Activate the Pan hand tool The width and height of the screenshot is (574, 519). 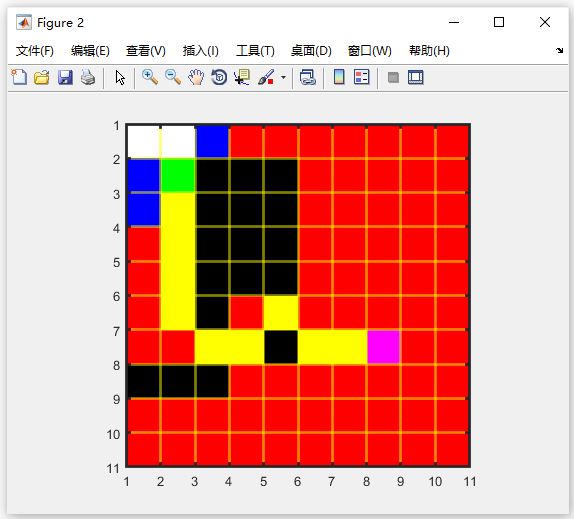pos(196,77)
